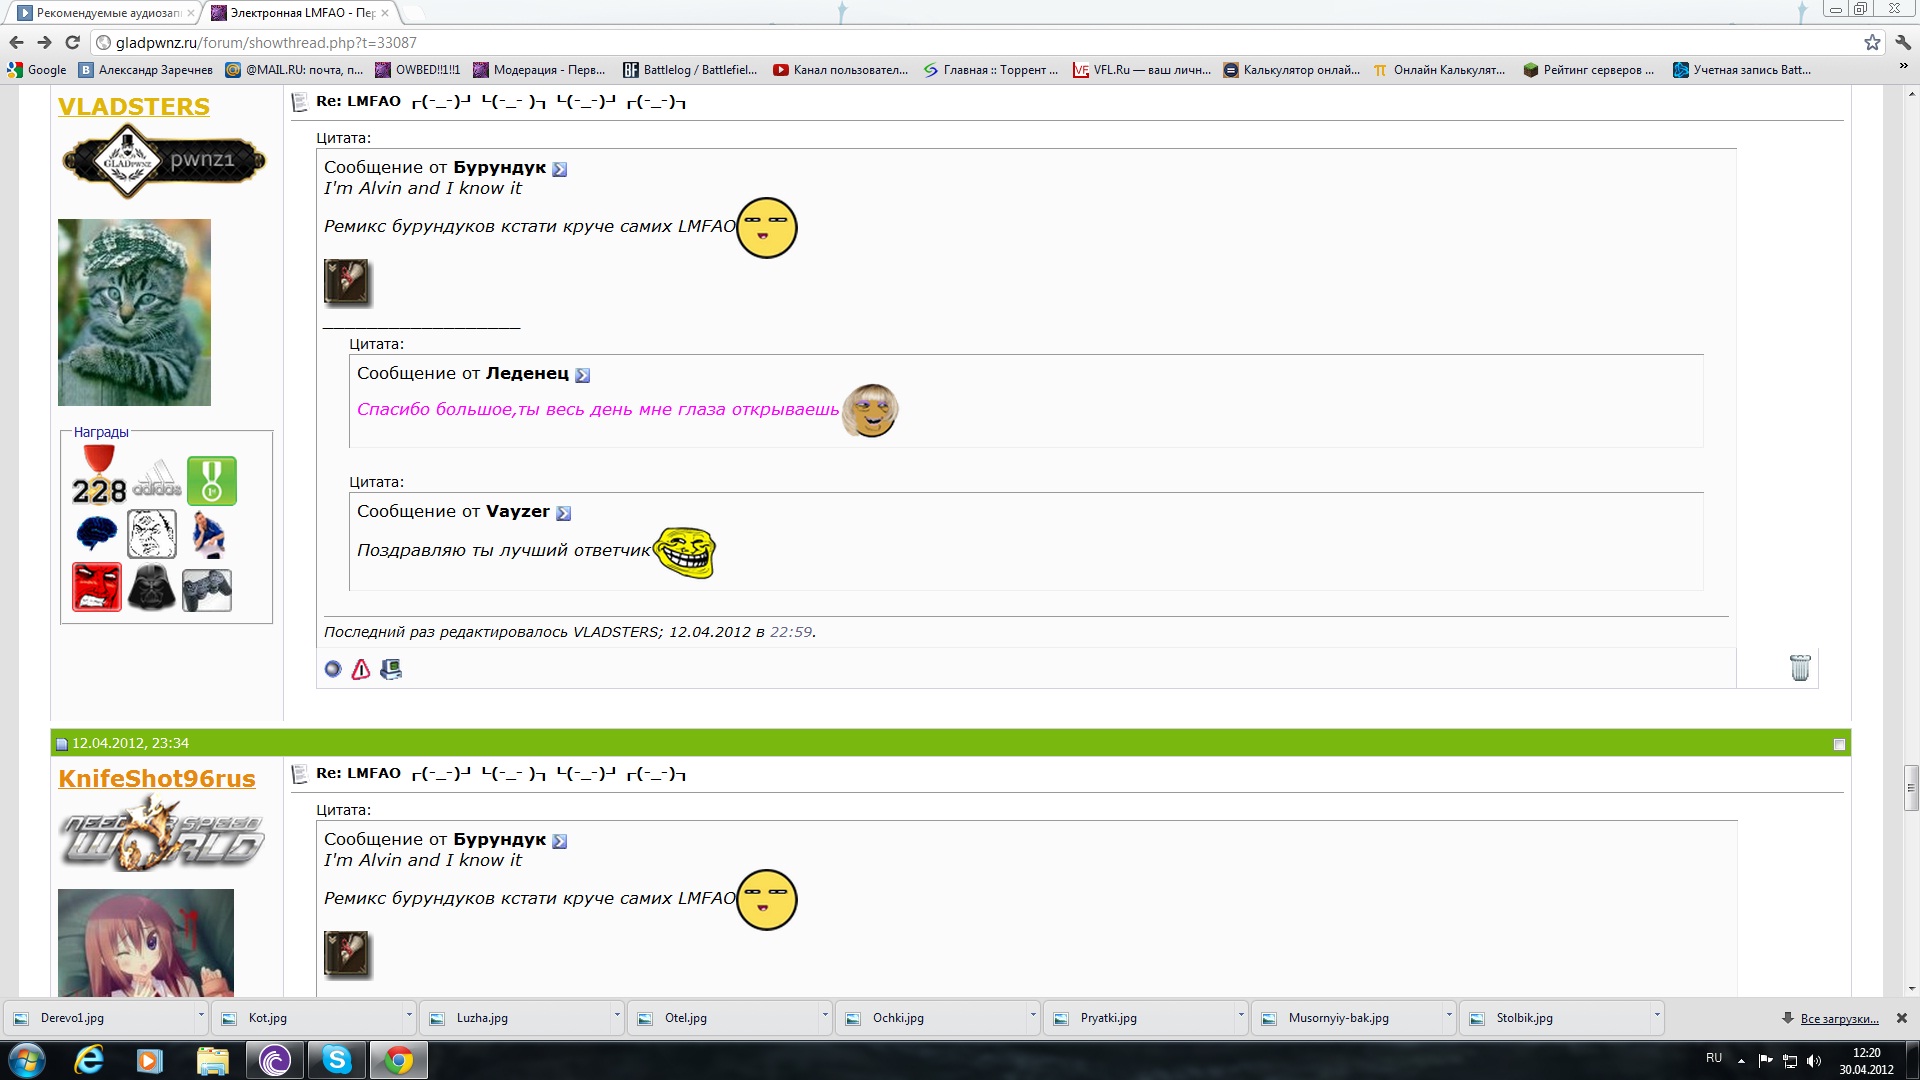This screenshot has height=1080, width=1920.
Task: Open view-post arrow next to Леденец quote
Action: coord(583,375)
